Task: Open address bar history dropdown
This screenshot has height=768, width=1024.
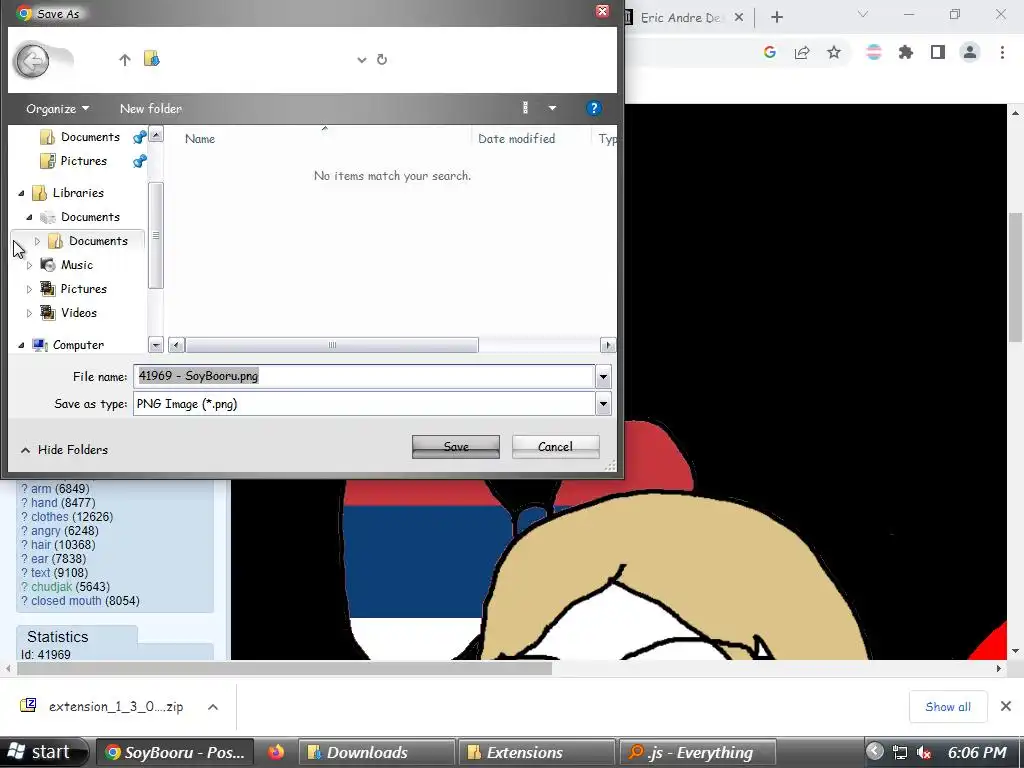Action: [361, 60]
